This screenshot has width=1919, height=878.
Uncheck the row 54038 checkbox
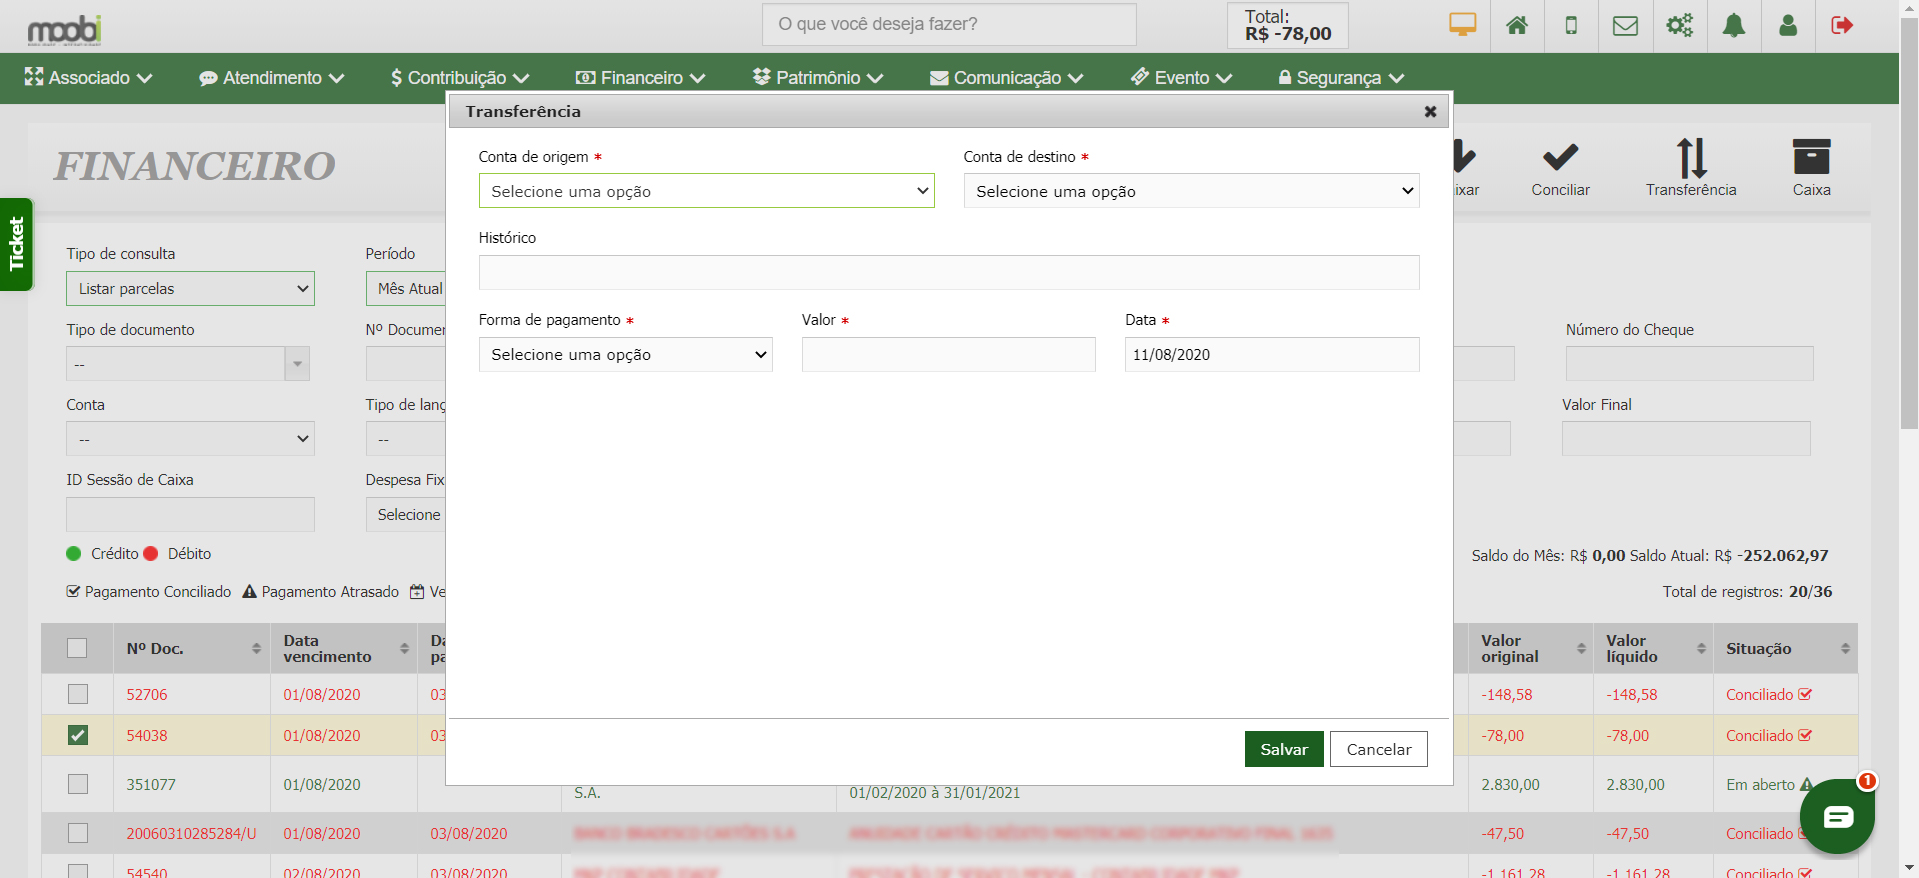(x=78, y=735)
